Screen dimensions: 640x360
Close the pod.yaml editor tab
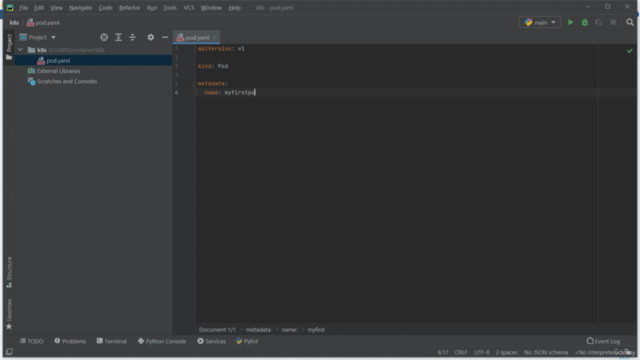[215, 37]
